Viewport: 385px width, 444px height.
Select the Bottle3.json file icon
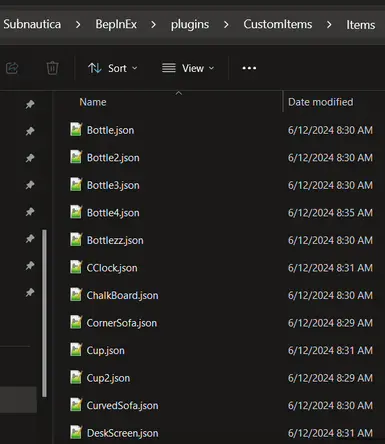(x=76, y=185)
